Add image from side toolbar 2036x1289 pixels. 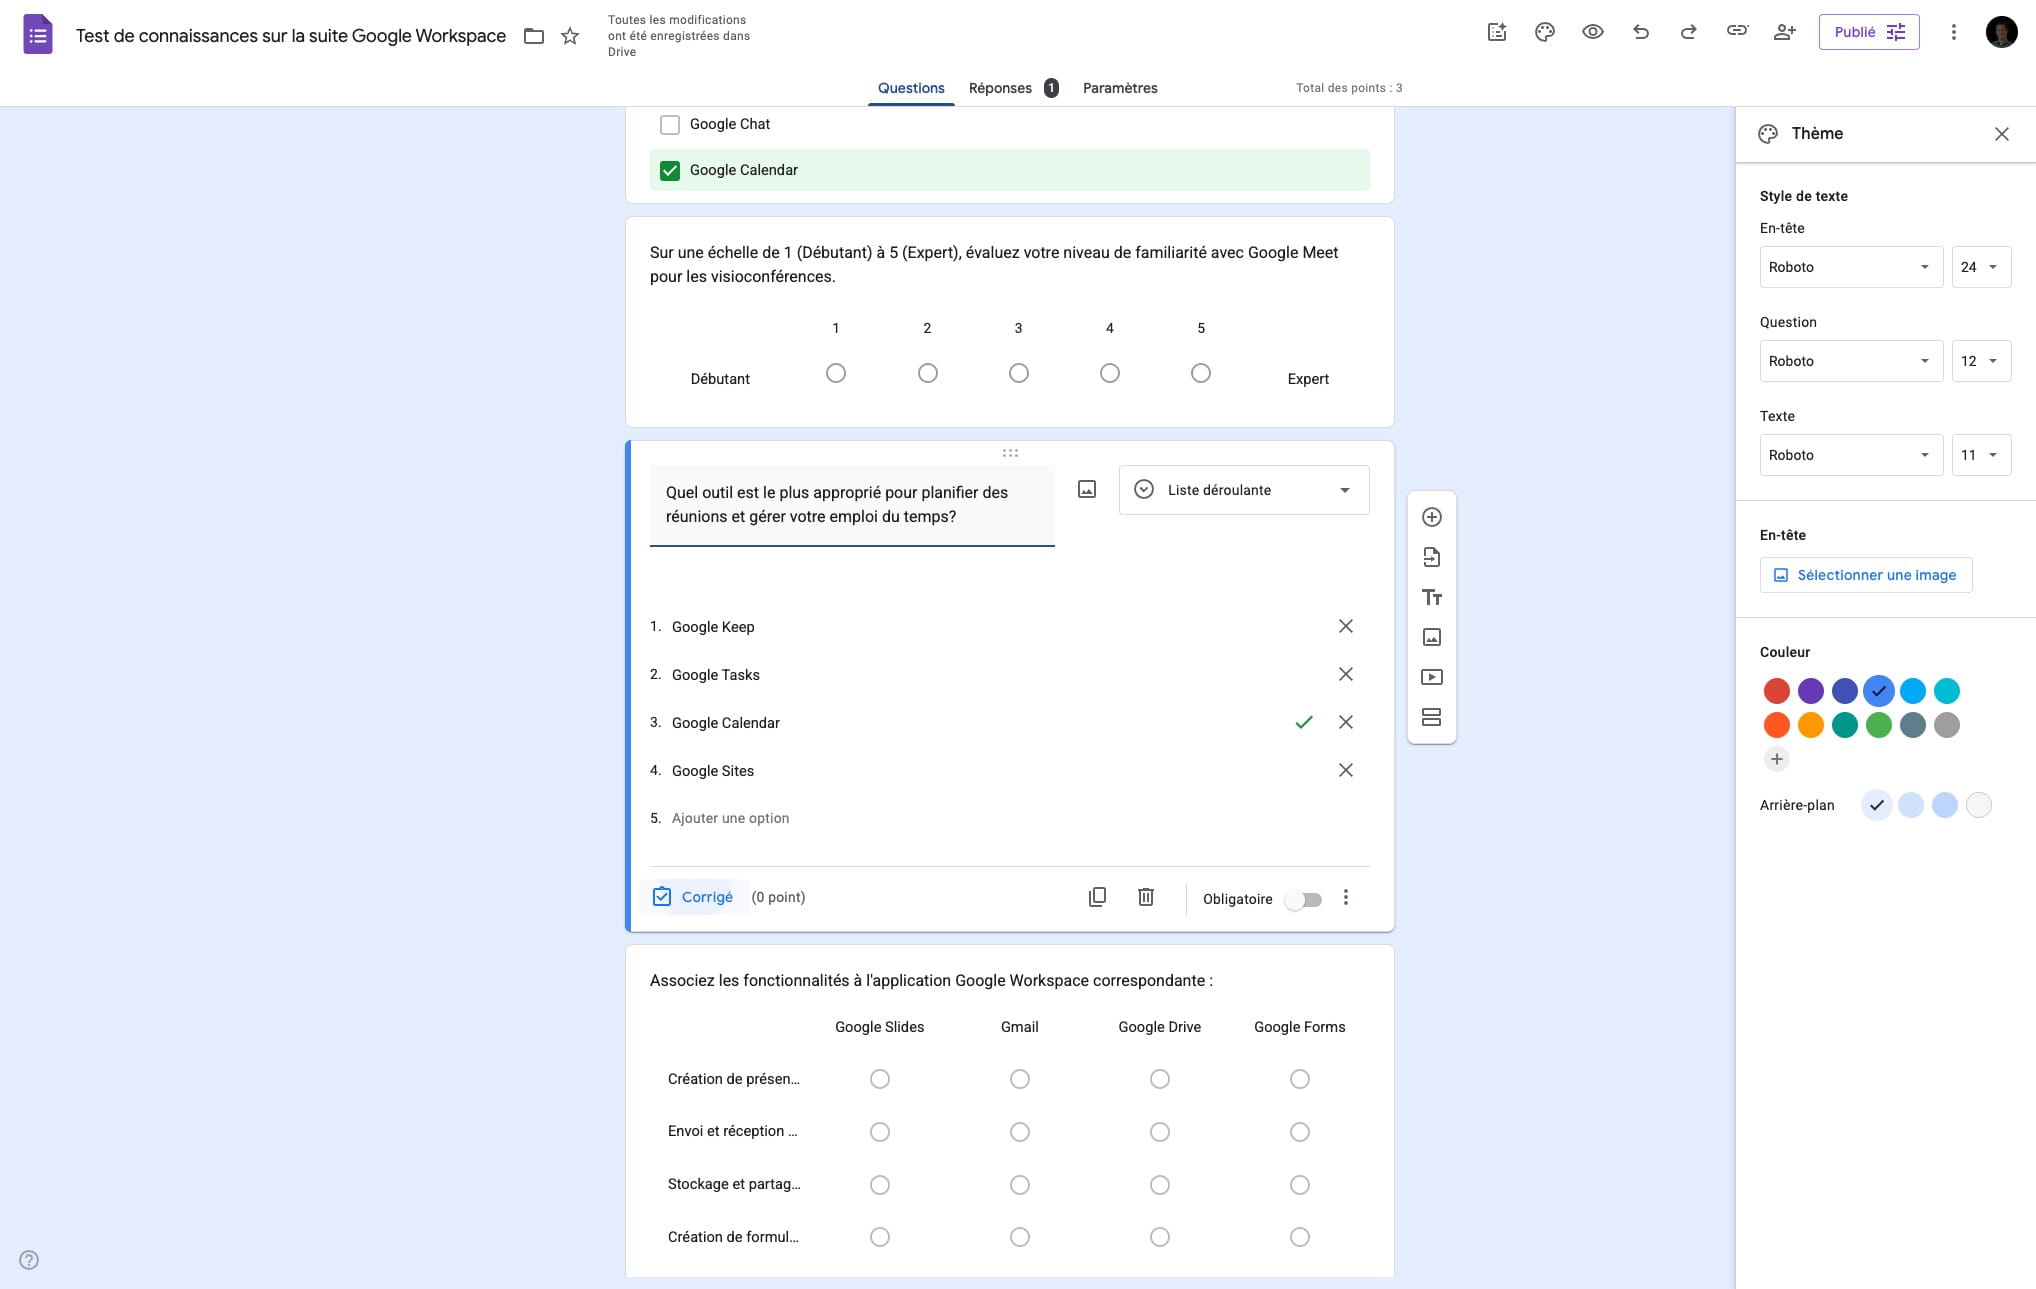[x=1432, y=637]
